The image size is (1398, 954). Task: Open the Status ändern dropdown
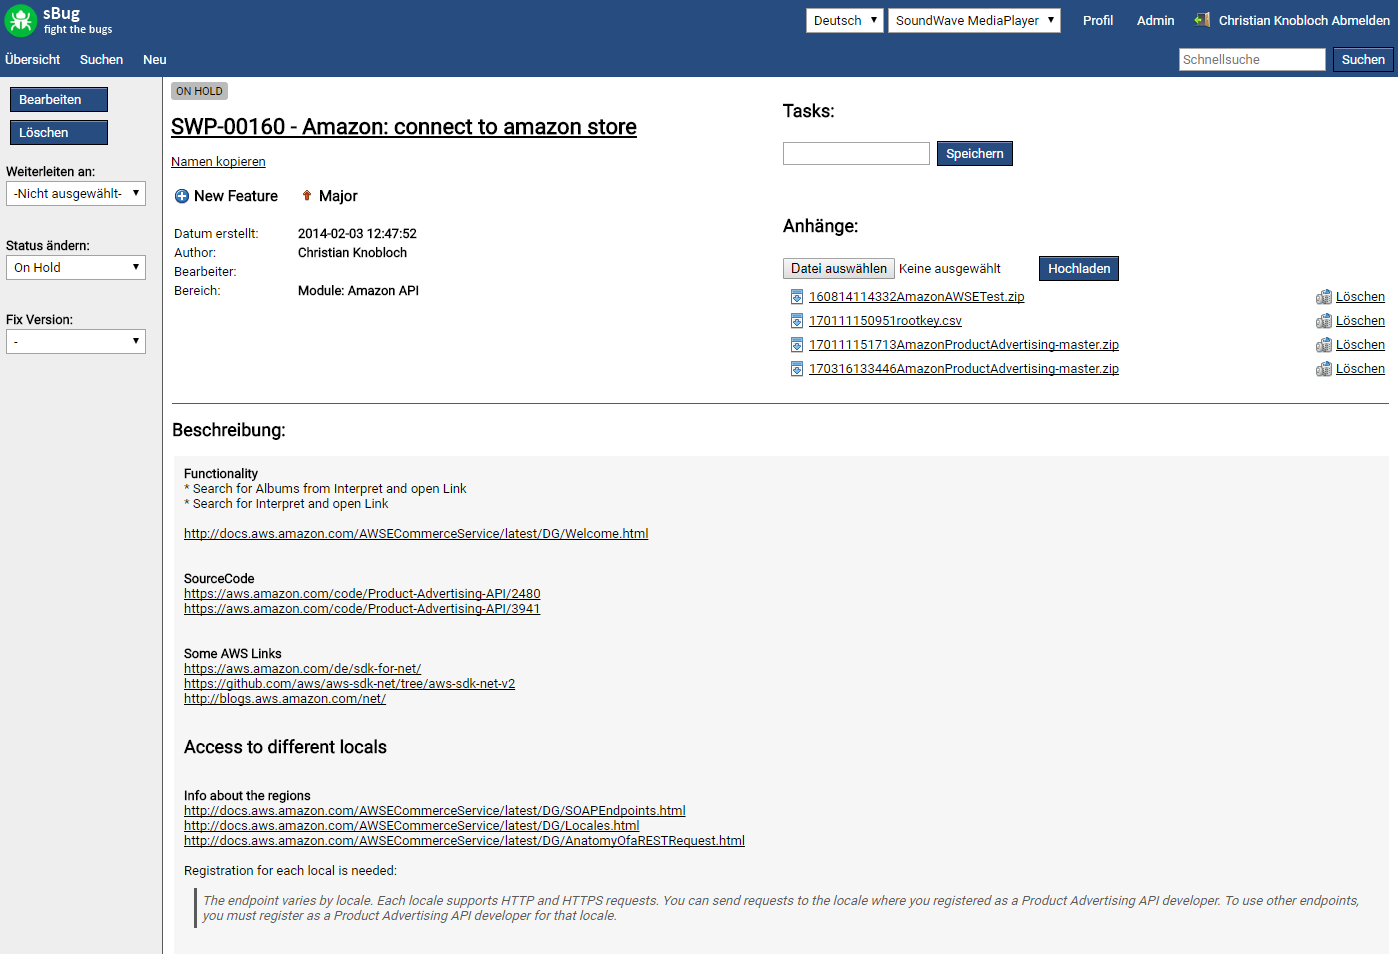click(x=76, y=268)
